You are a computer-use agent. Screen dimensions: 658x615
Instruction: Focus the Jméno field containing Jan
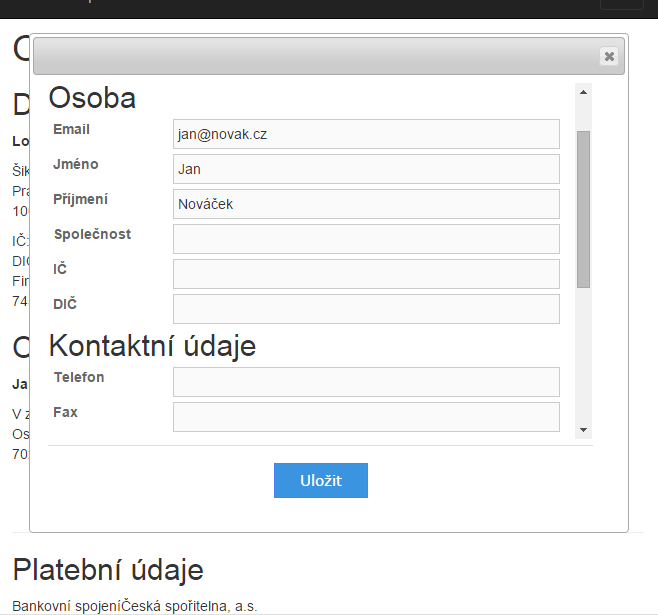tap(366, 169)
